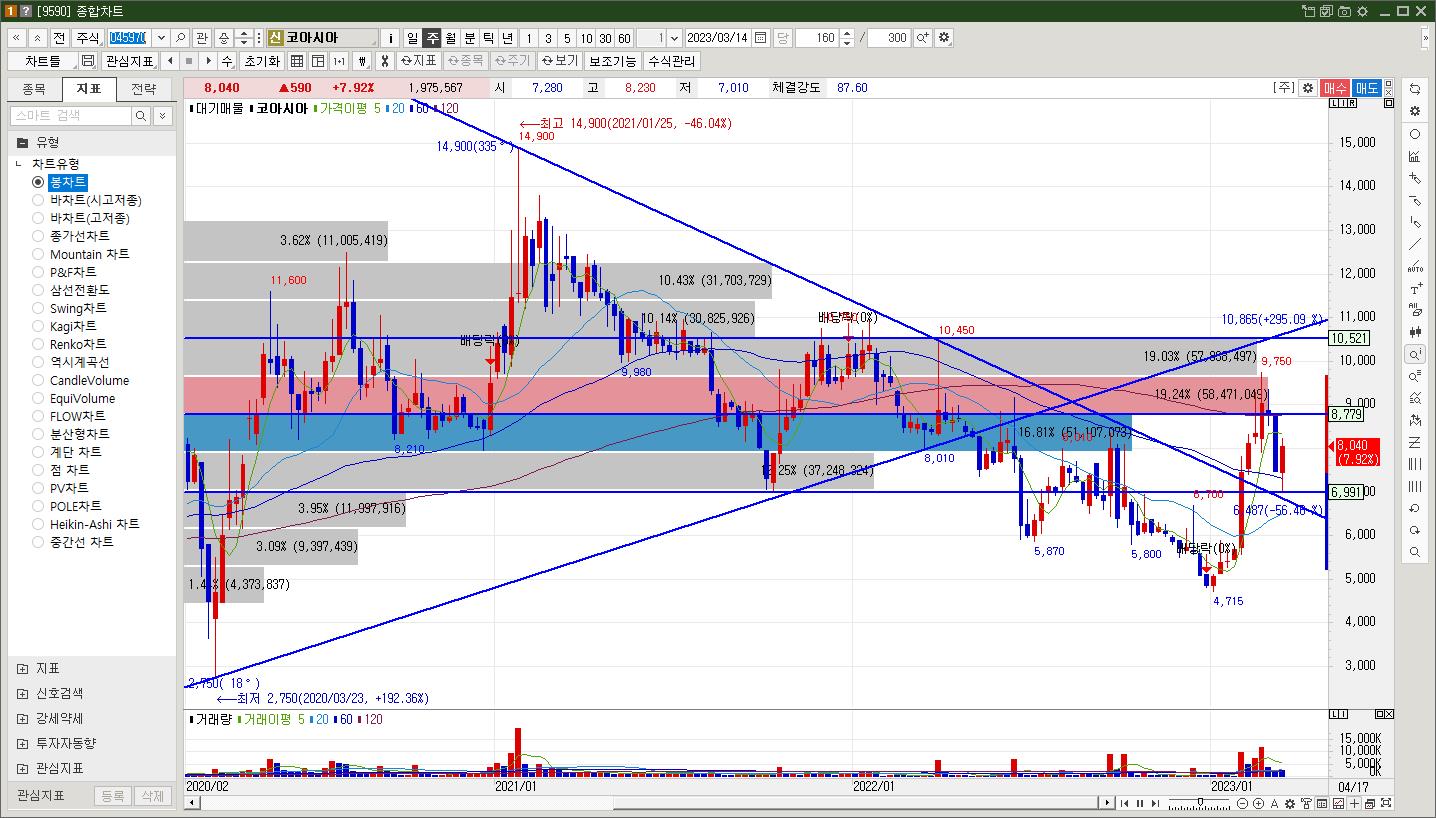
Task: Click the stock code search magnifier icon
Action: 181,38
